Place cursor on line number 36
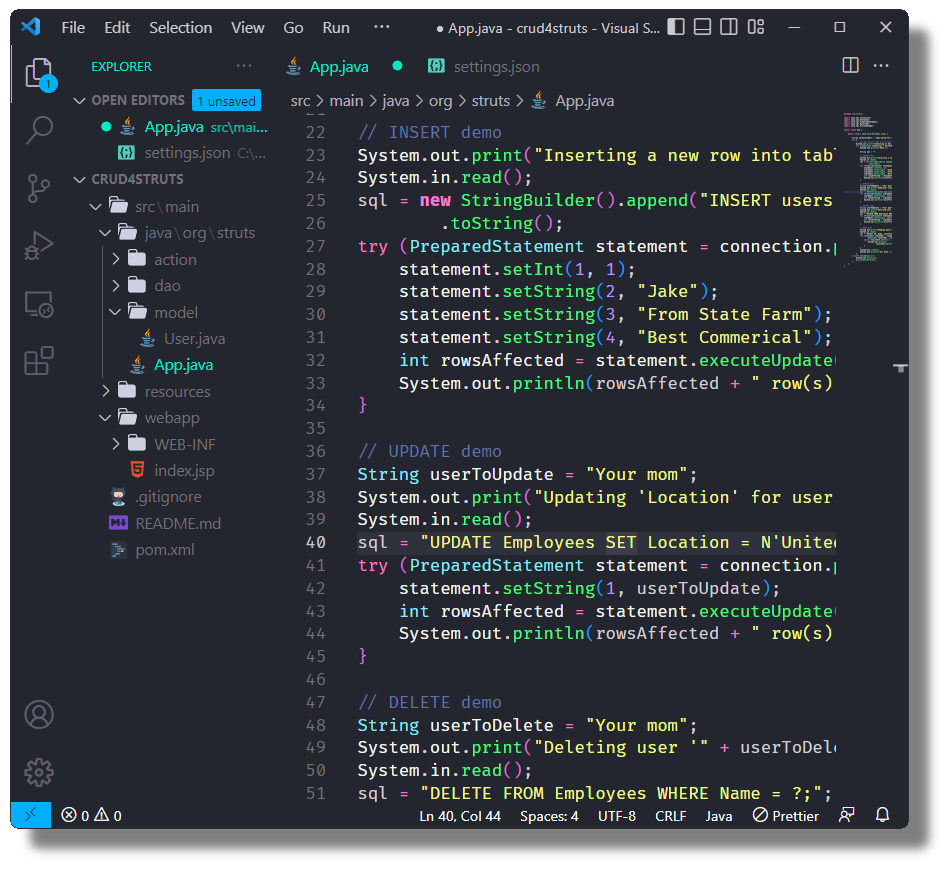This screenshot has height=870, width=950. (316, 451)
